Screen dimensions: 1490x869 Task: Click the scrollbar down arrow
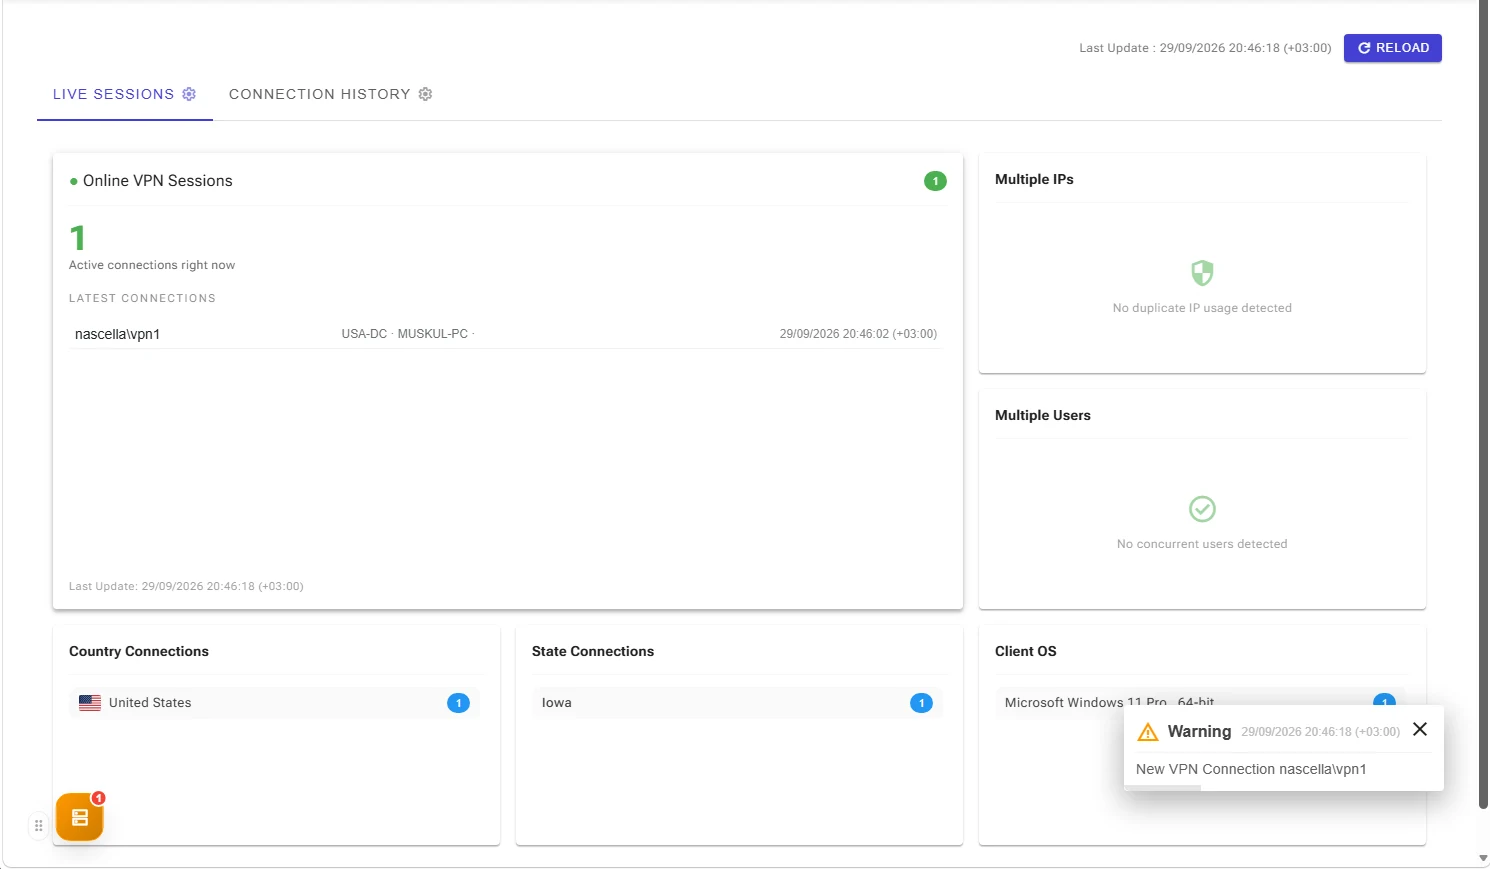coord(1483,859)
